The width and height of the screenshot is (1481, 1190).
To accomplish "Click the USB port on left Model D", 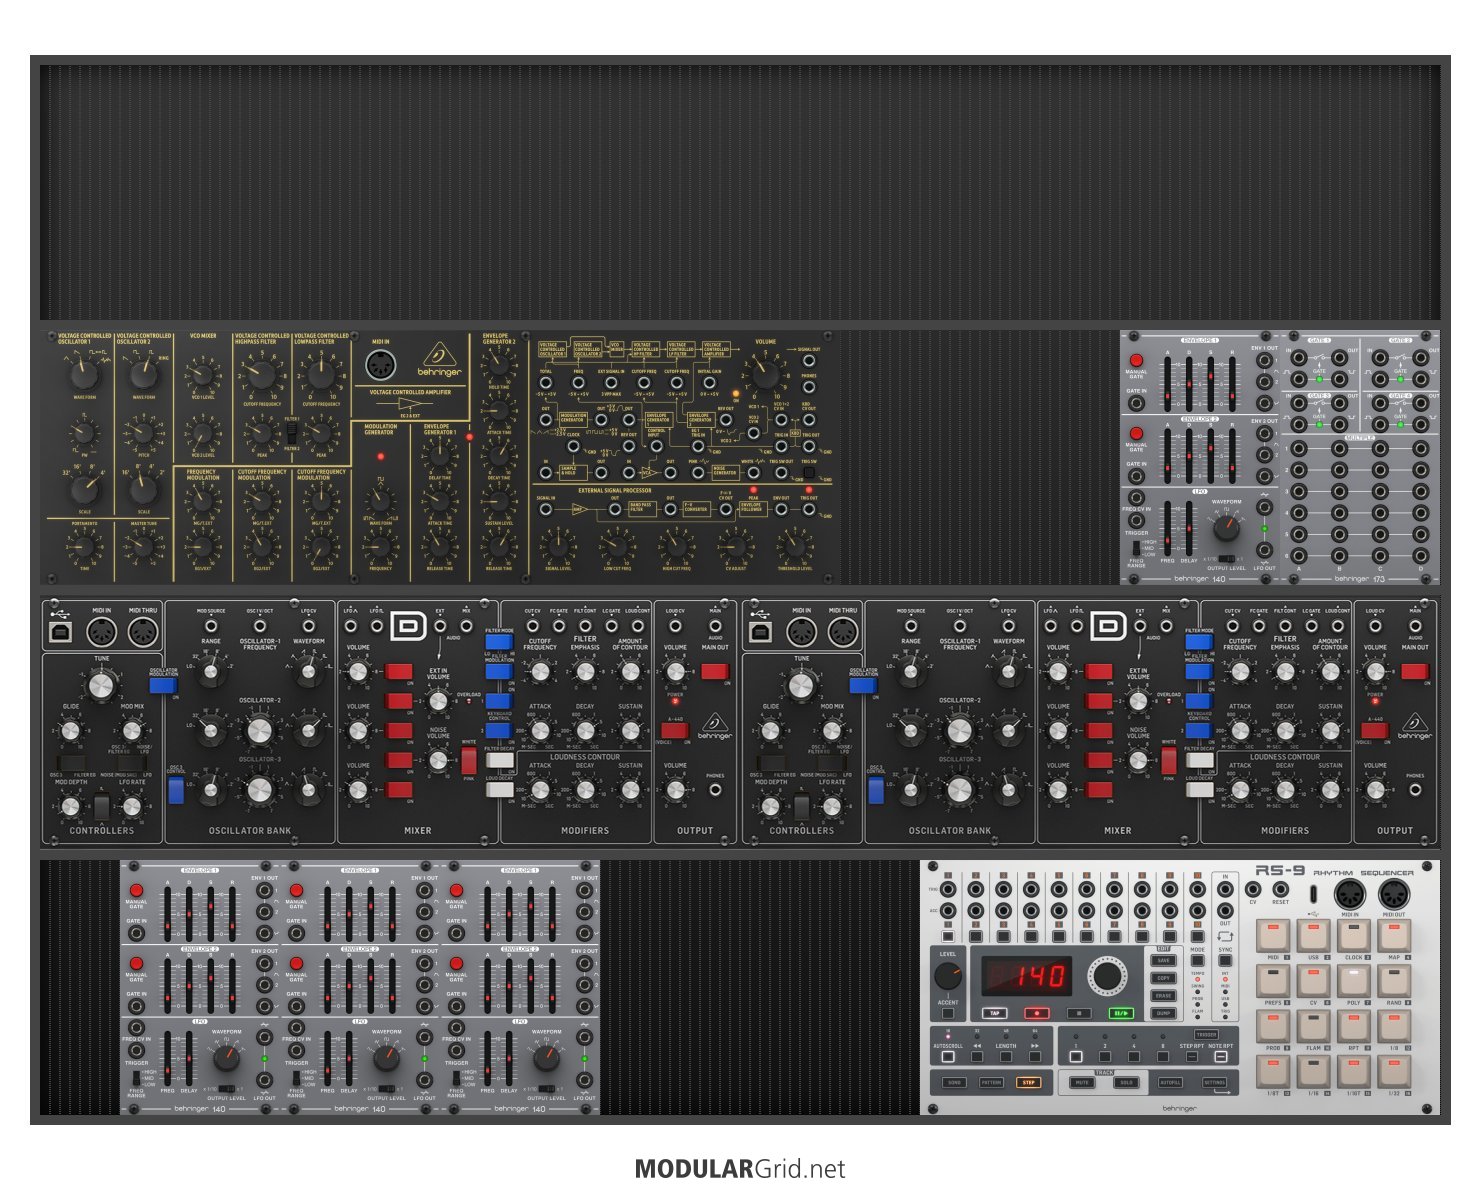I will pyautogui.click(x=61, y=632).
